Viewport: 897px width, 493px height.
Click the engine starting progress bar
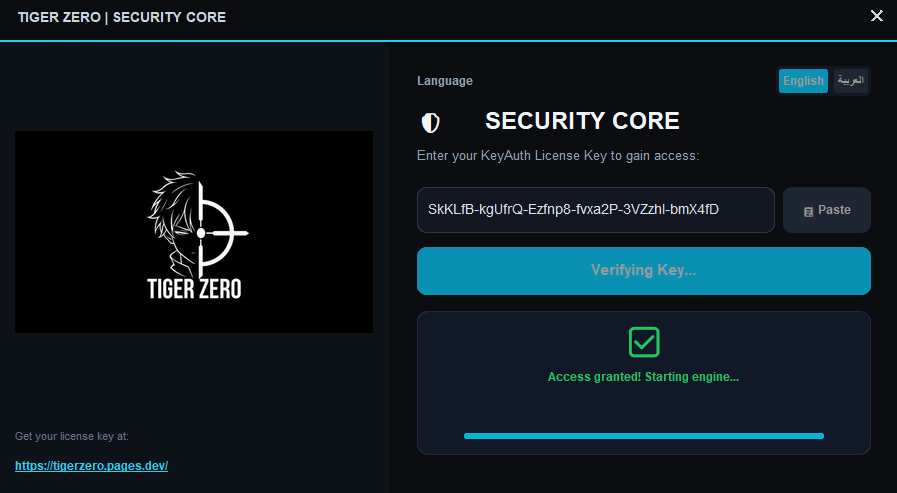(644, 436)
